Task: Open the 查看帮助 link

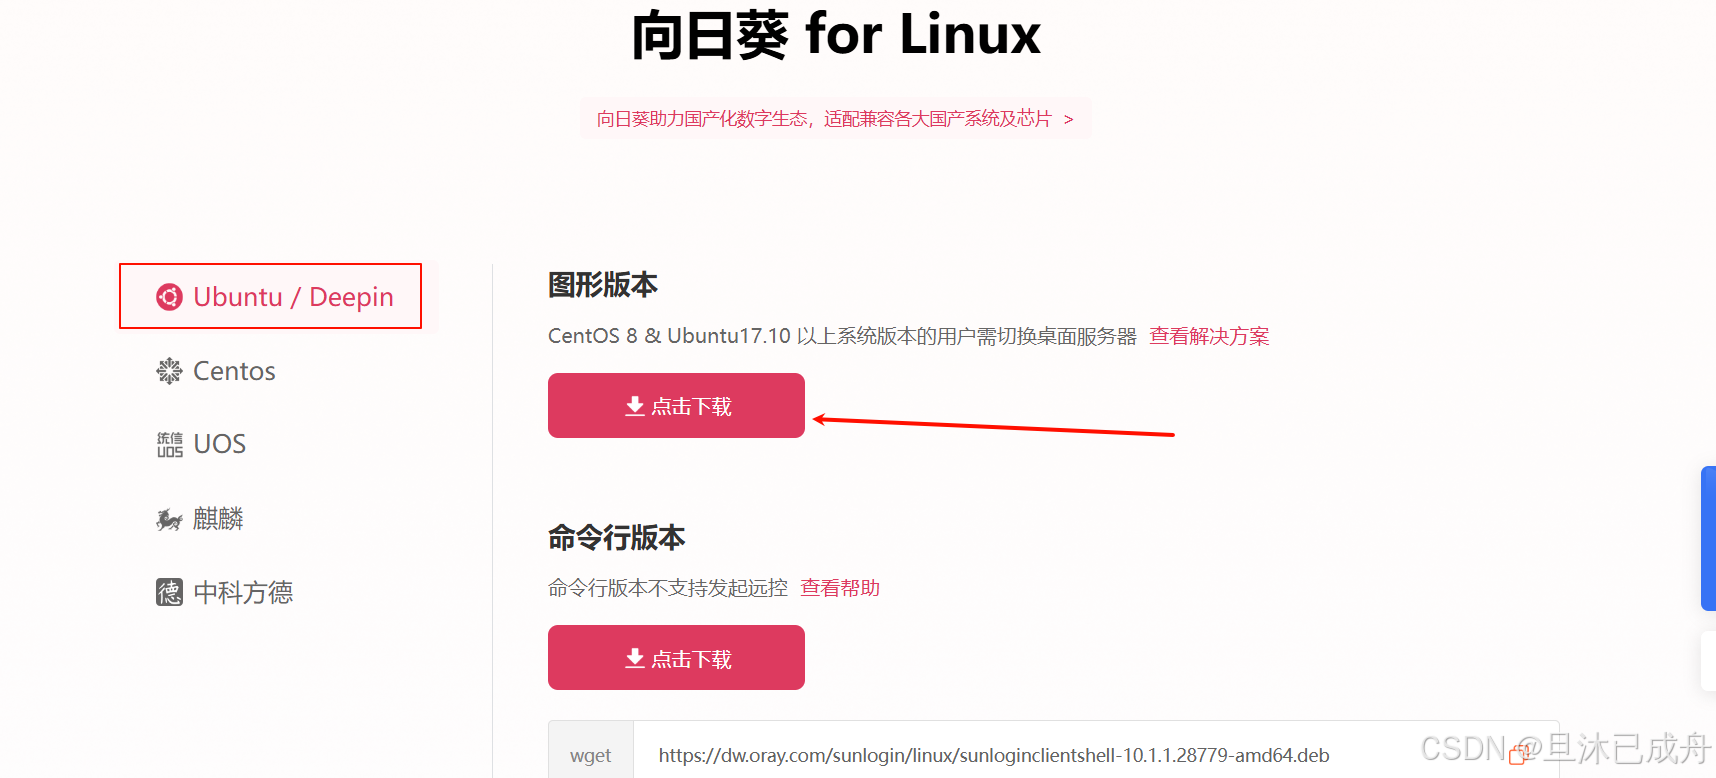Action: pos(840,588)
